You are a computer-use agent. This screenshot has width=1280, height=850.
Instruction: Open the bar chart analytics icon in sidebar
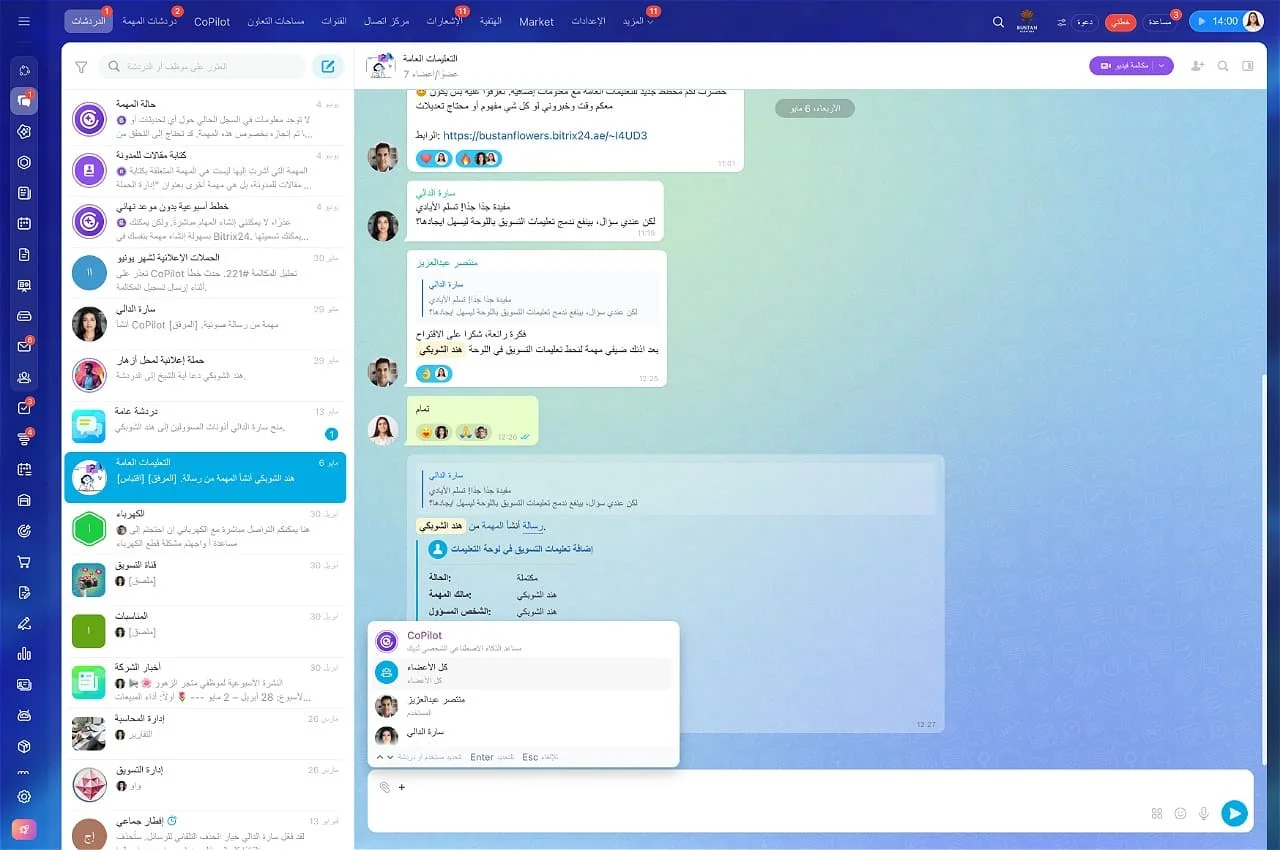(24, 654)
